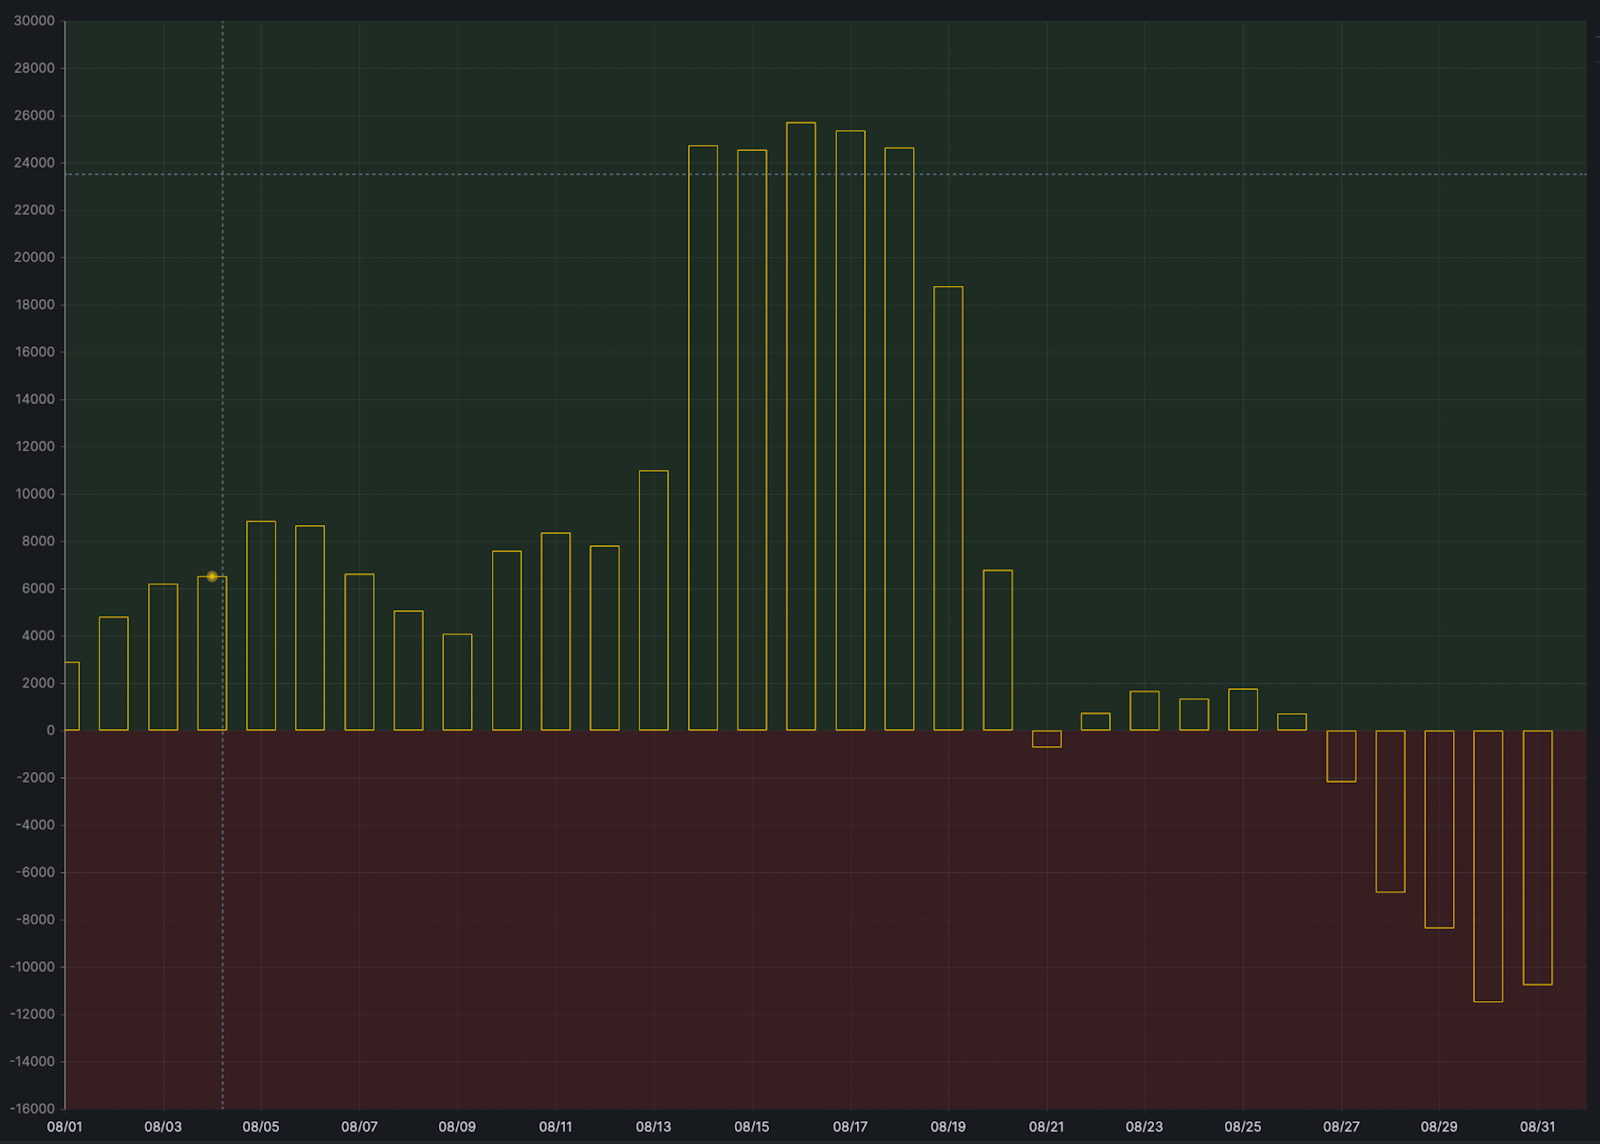Click the 08/05 x-axis date label

coord(261,1127)
